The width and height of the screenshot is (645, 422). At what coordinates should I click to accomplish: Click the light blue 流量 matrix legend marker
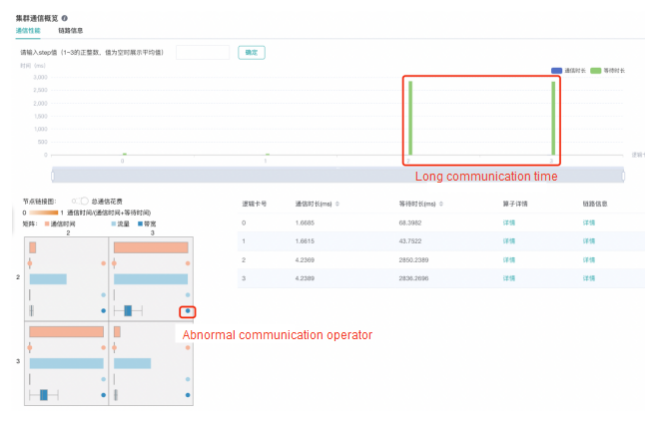113,225
